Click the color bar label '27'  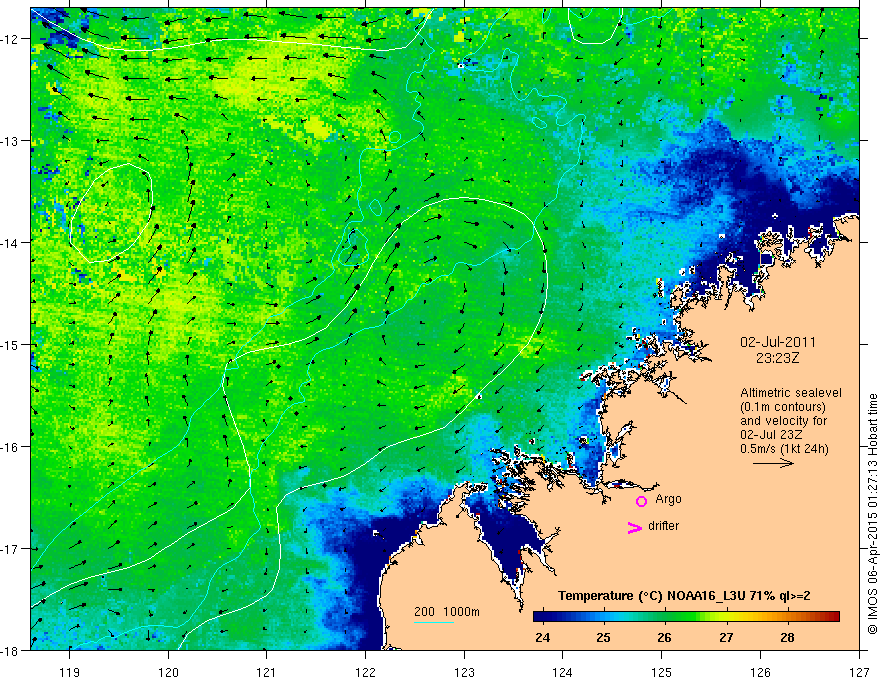click(x=726, y=637)
